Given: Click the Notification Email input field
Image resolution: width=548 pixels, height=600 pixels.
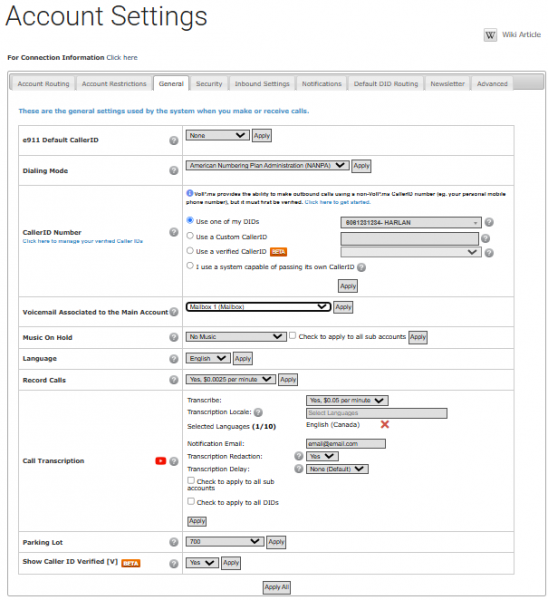Looking at the screenshot, I should click(x=346, y=443).
